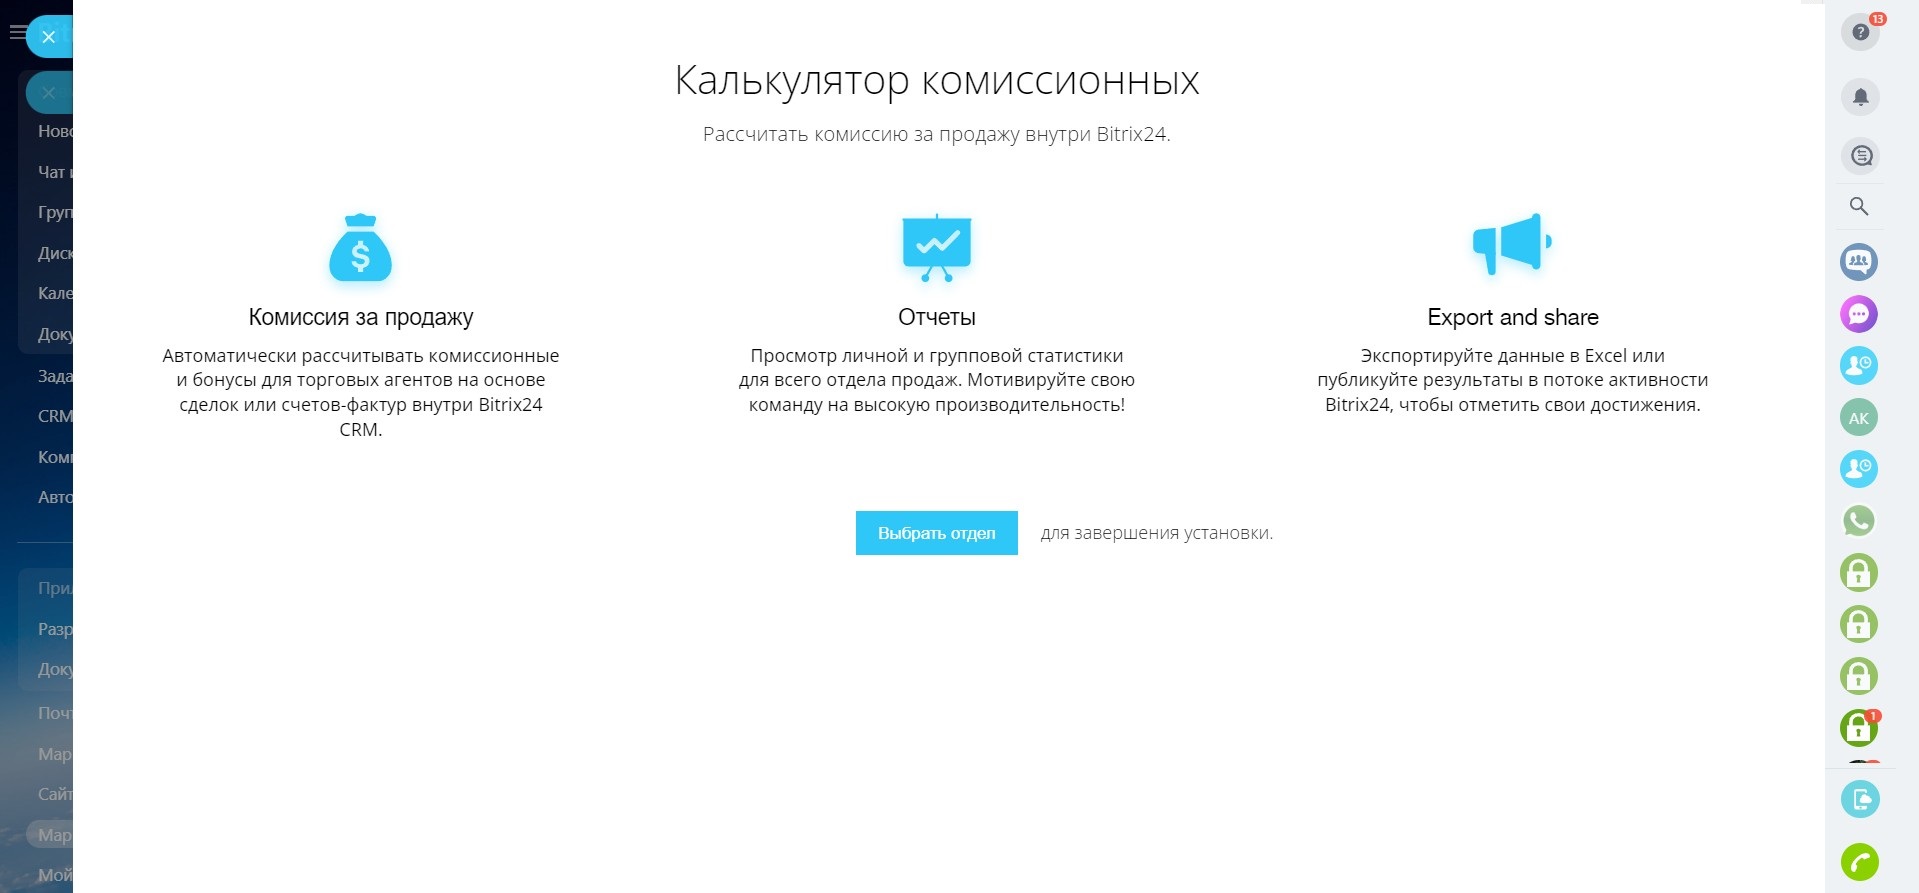Click the money bag commission icon
This screenshot has width=1919, height=893.
pyautogui.click(x=361, y=247)
